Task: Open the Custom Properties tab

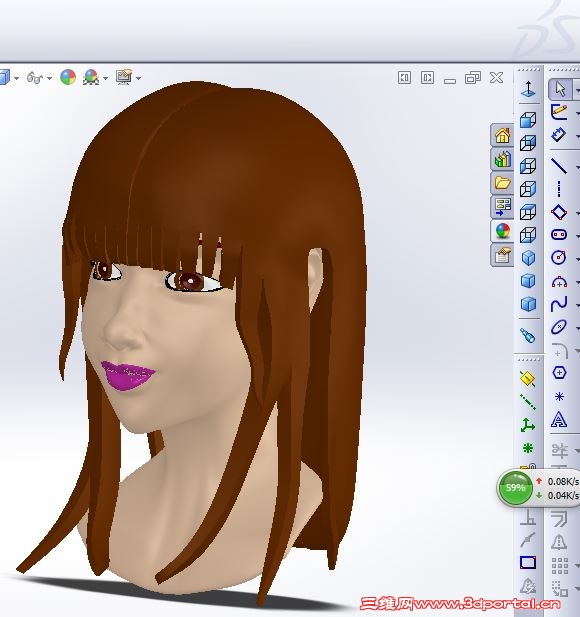Action: coord(502,255)
